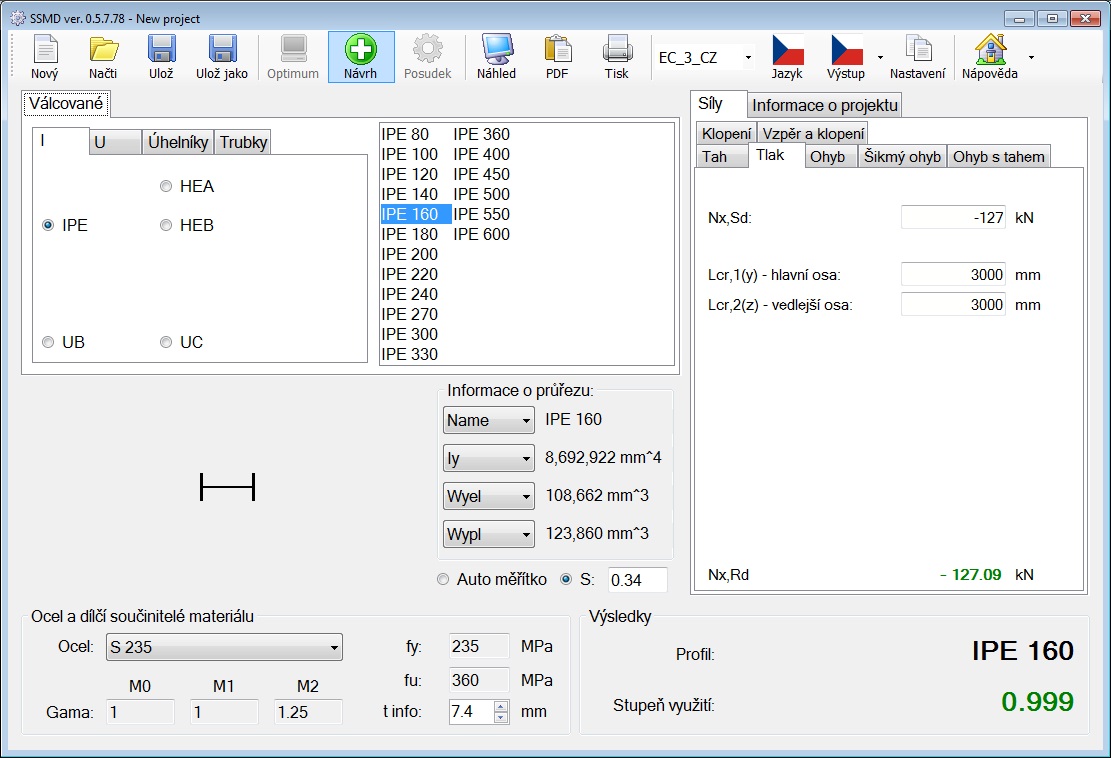Open Nastavení settings icon
The height and width of the screenshot is (758, 1111).
click(x=918, y=50)
